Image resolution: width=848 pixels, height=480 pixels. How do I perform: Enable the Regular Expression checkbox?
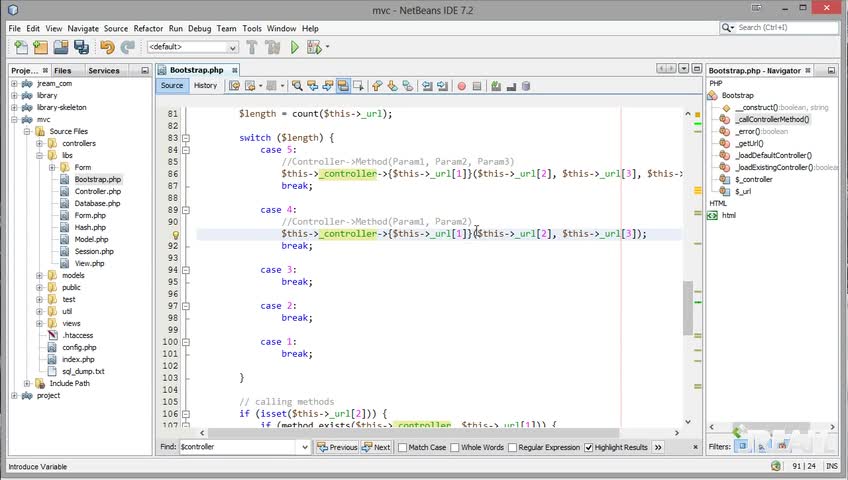512,447
